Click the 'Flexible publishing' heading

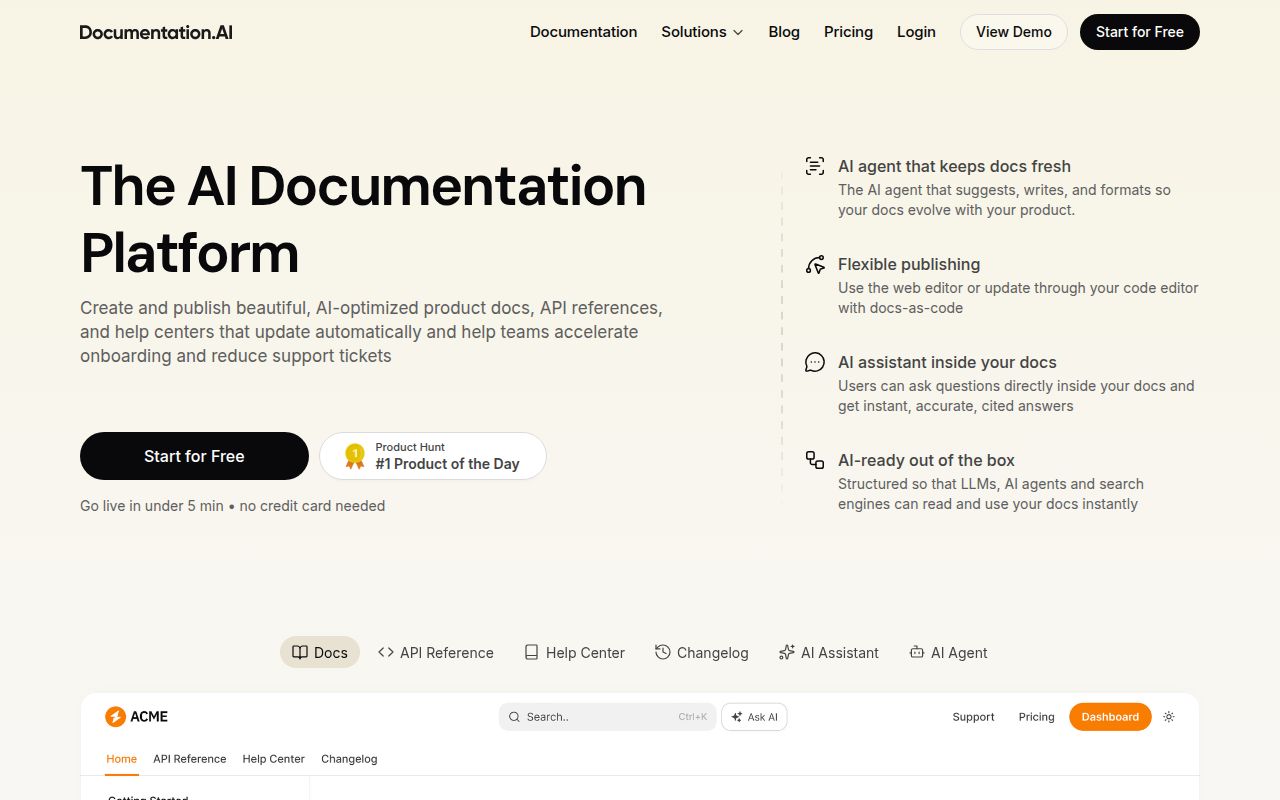pyautogui.click(x=909, y=264)
